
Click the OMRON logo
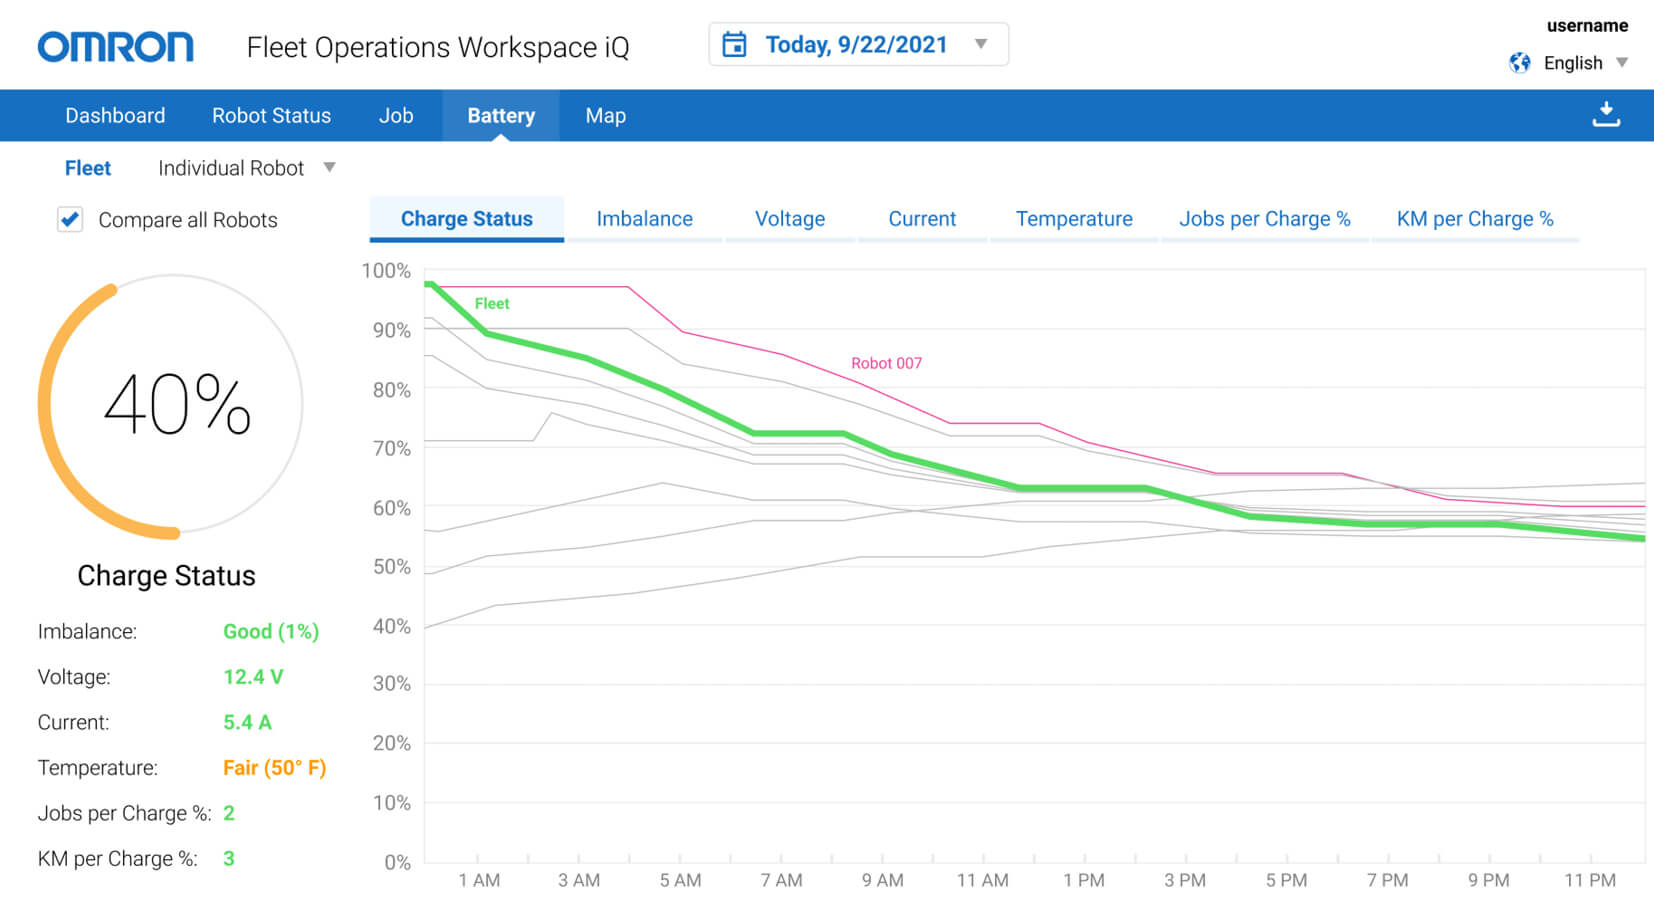click(x=116, y=47)
